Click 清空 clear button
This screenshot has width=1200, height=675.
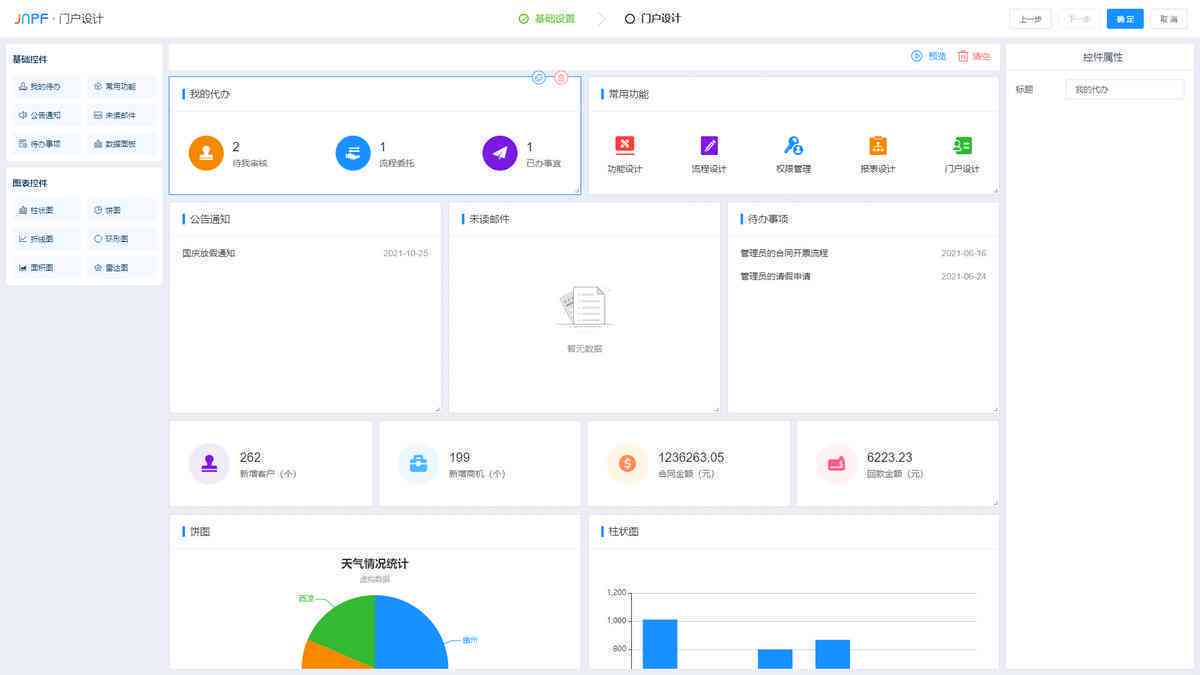pyautogui.click(x=974, y=56)
